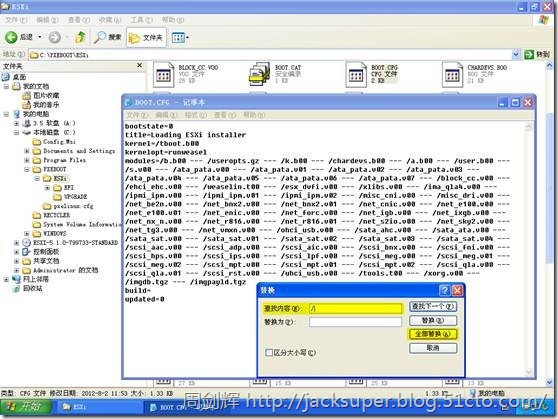Expand the Documents and Settings folder node
Viewport: 558px width, 419px height.
click(x=27, y=151)
